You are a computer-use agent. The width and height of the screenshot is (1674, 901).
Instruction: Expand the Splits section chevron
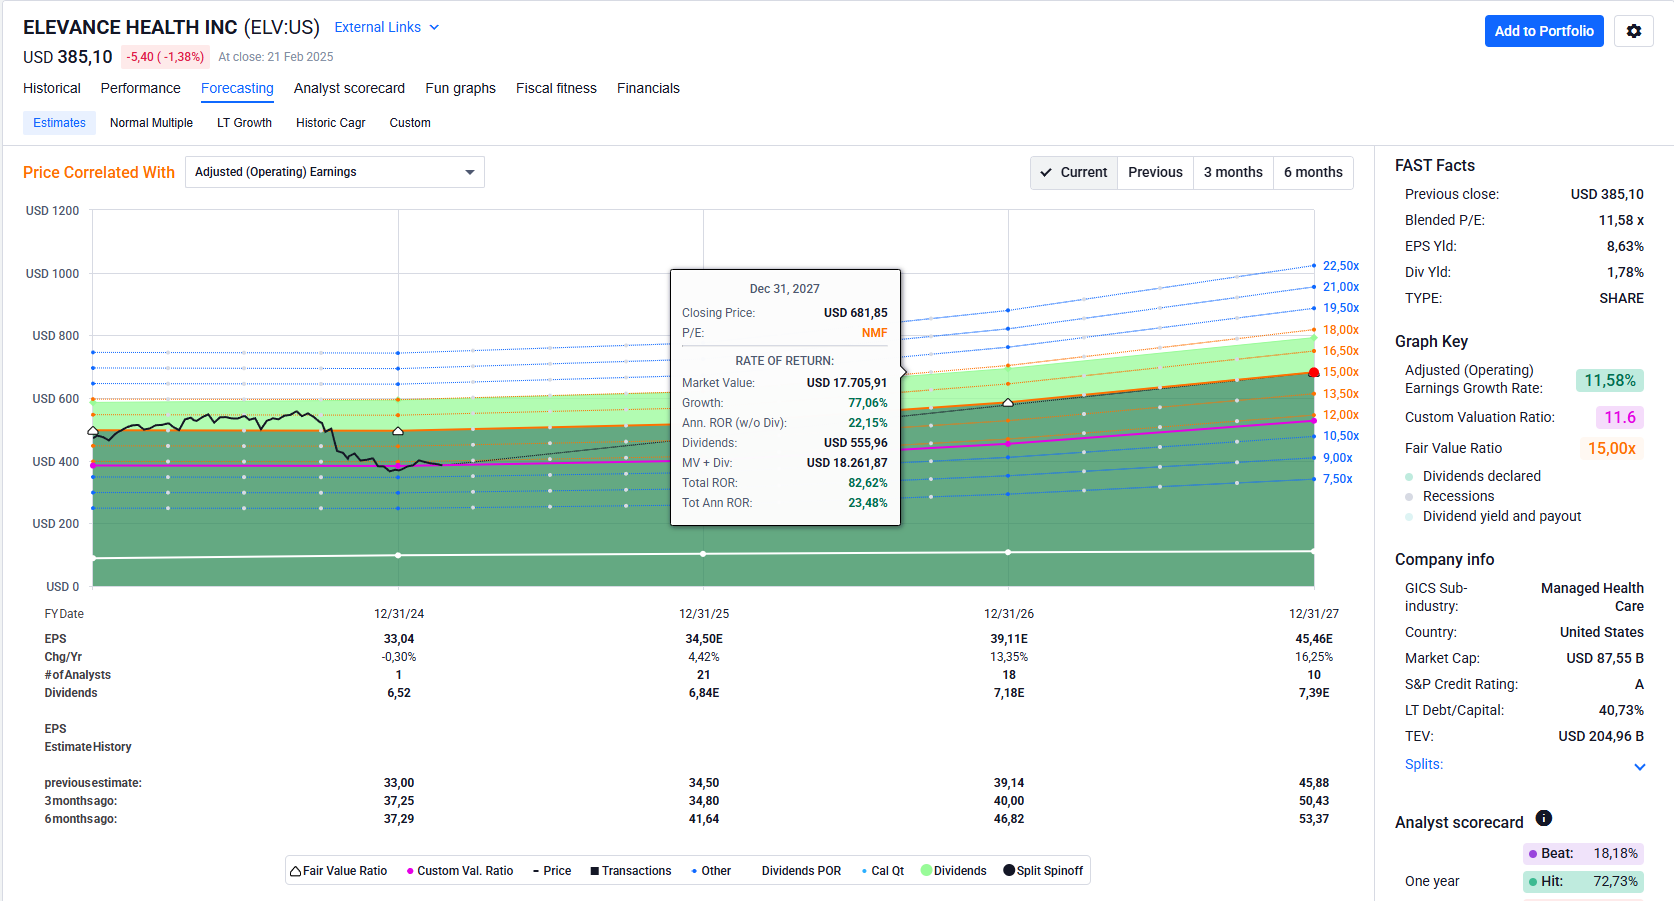(x=1639, y=767)
